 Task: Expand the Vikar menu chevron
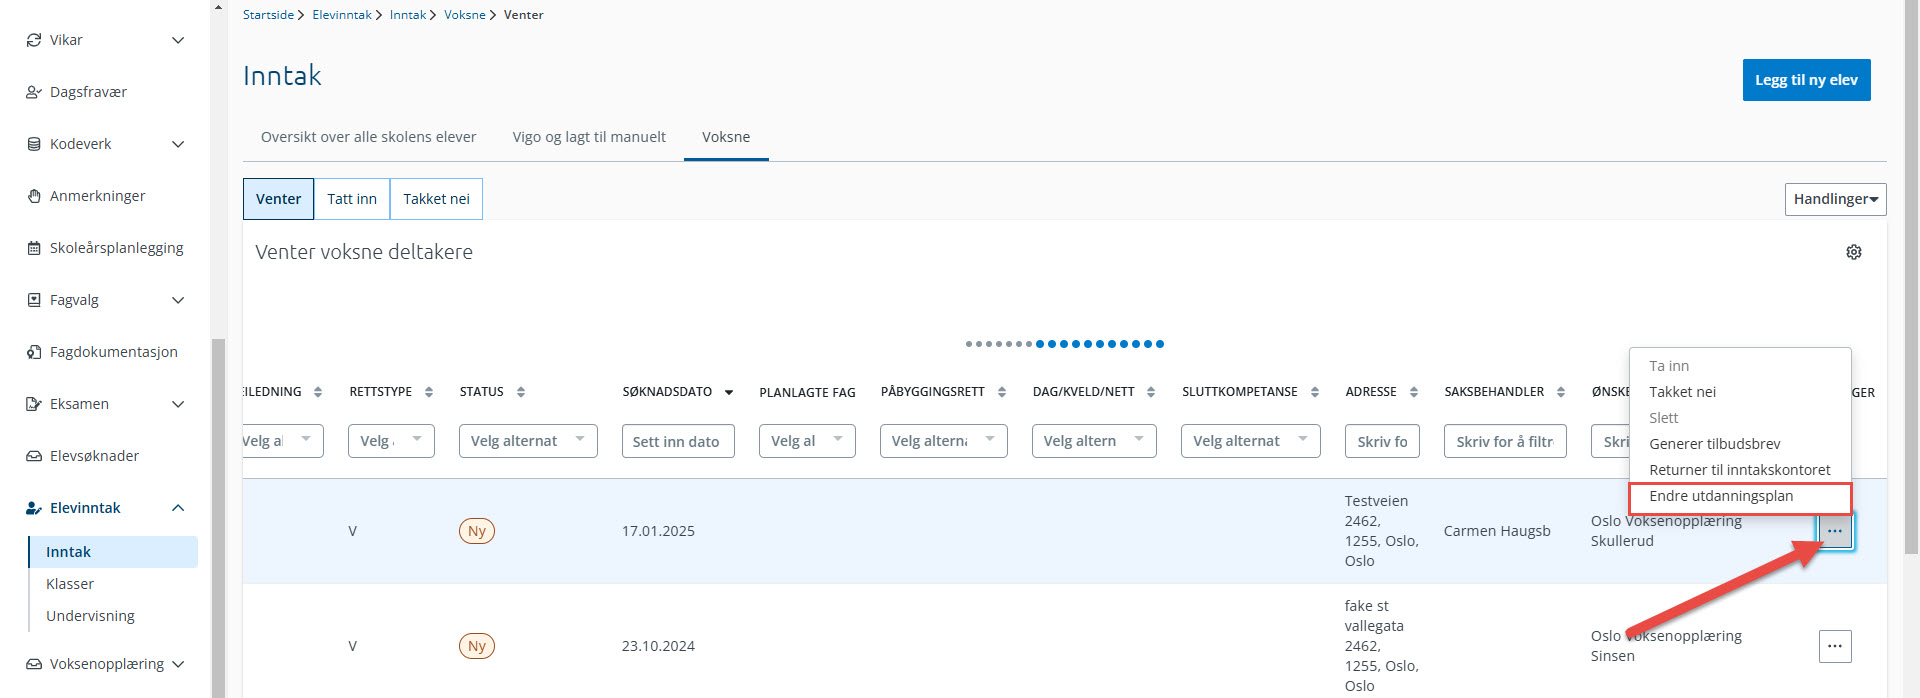178,40
